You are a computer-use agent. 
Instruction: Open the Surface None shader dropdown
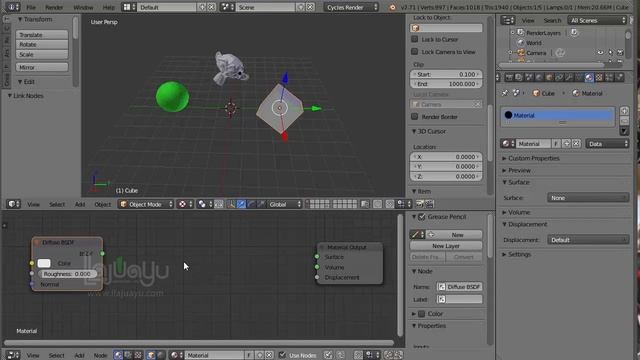(588, 198)
